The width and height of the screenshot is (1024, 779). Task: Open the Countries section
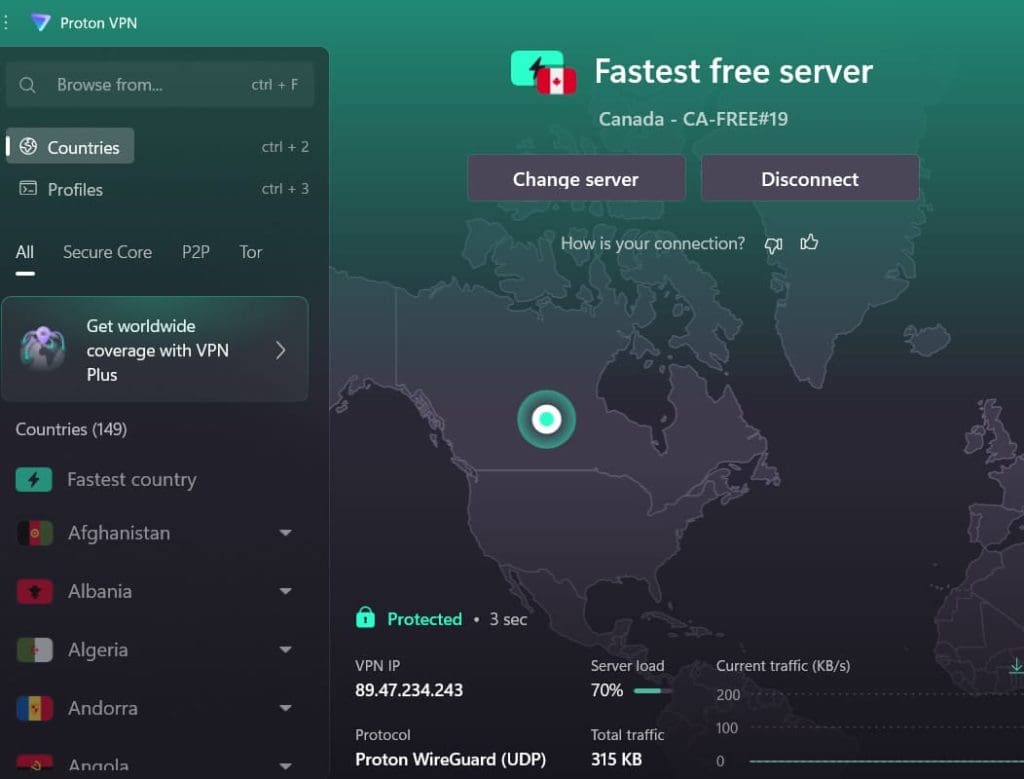(x=71, y=146)
